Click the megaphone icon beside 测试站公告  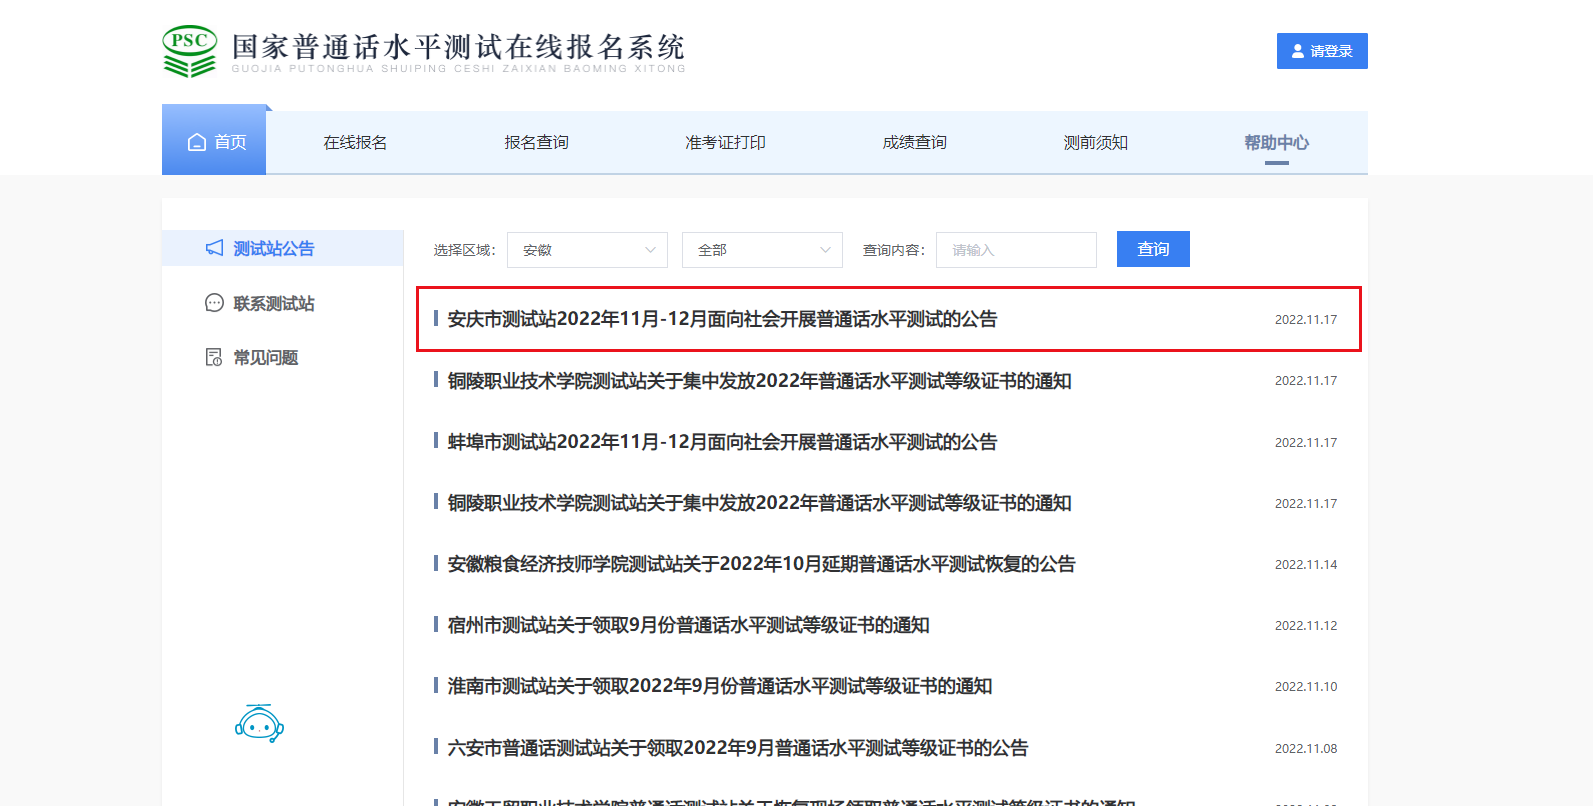[214, 248]
